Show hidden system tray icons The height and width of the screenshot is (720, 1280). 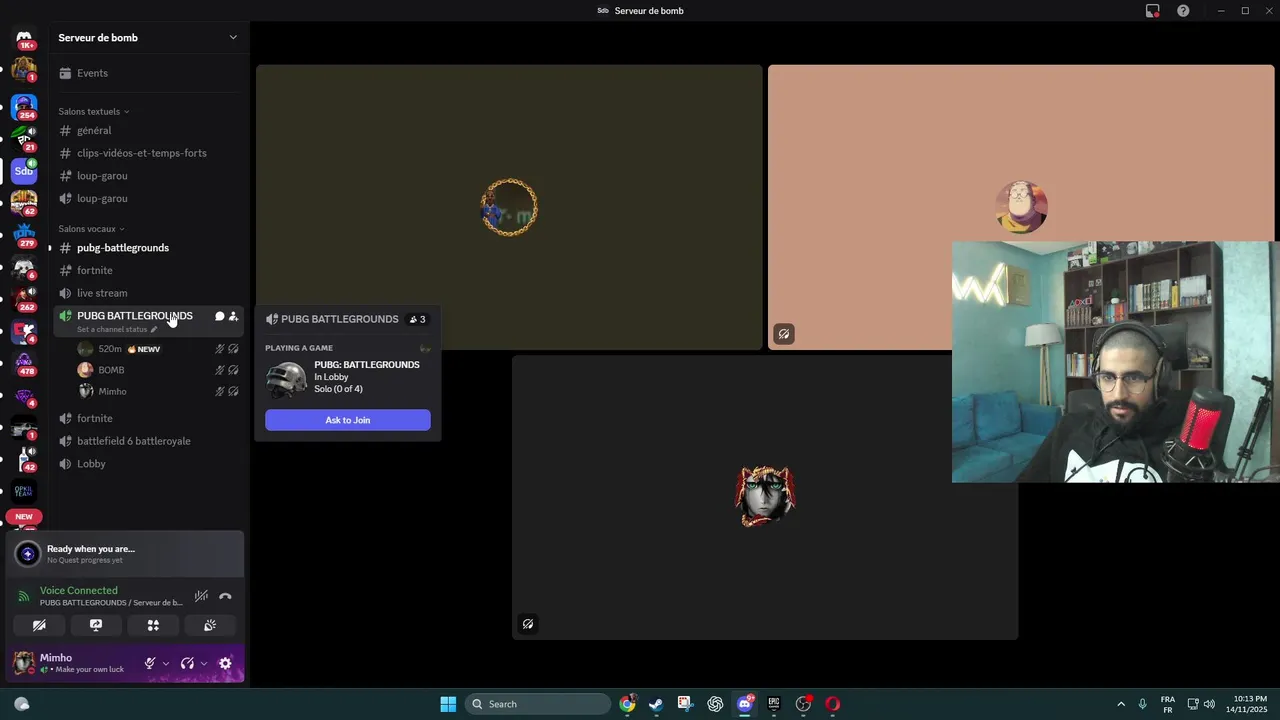tap(1121, 704)
